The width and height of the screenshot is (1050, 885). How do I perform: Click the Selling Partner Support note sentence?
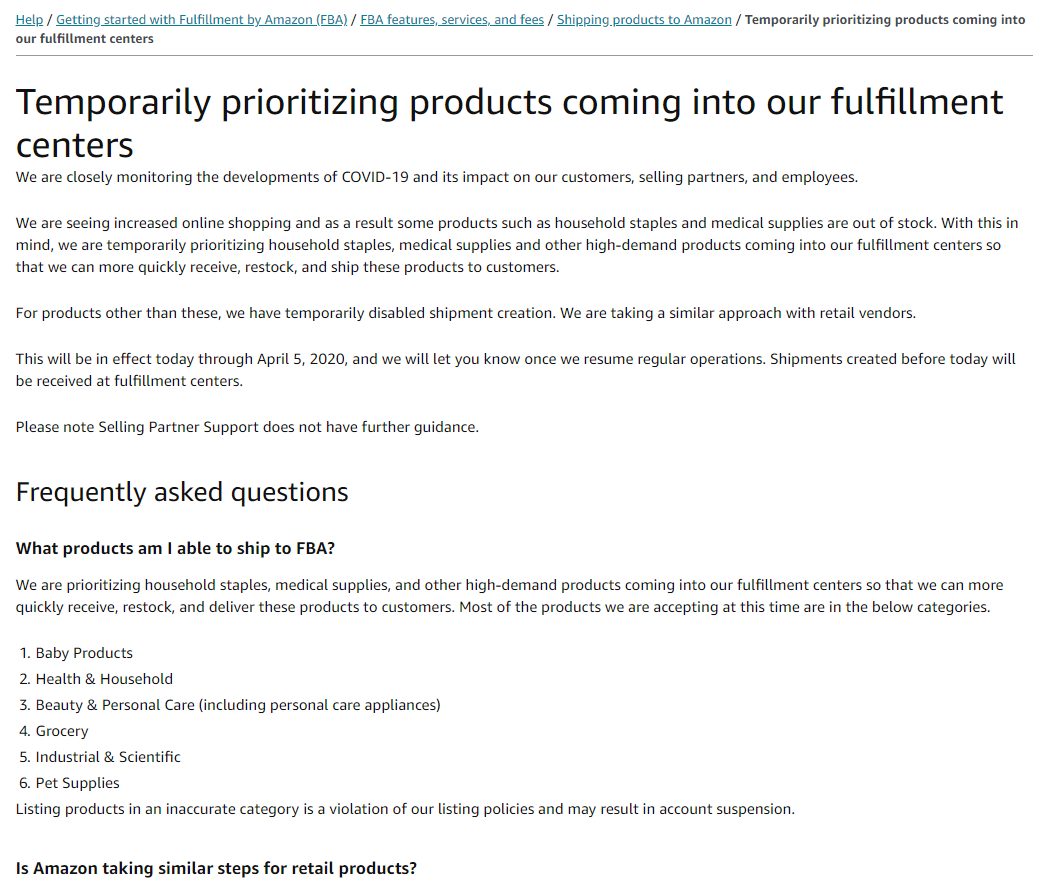247,427
